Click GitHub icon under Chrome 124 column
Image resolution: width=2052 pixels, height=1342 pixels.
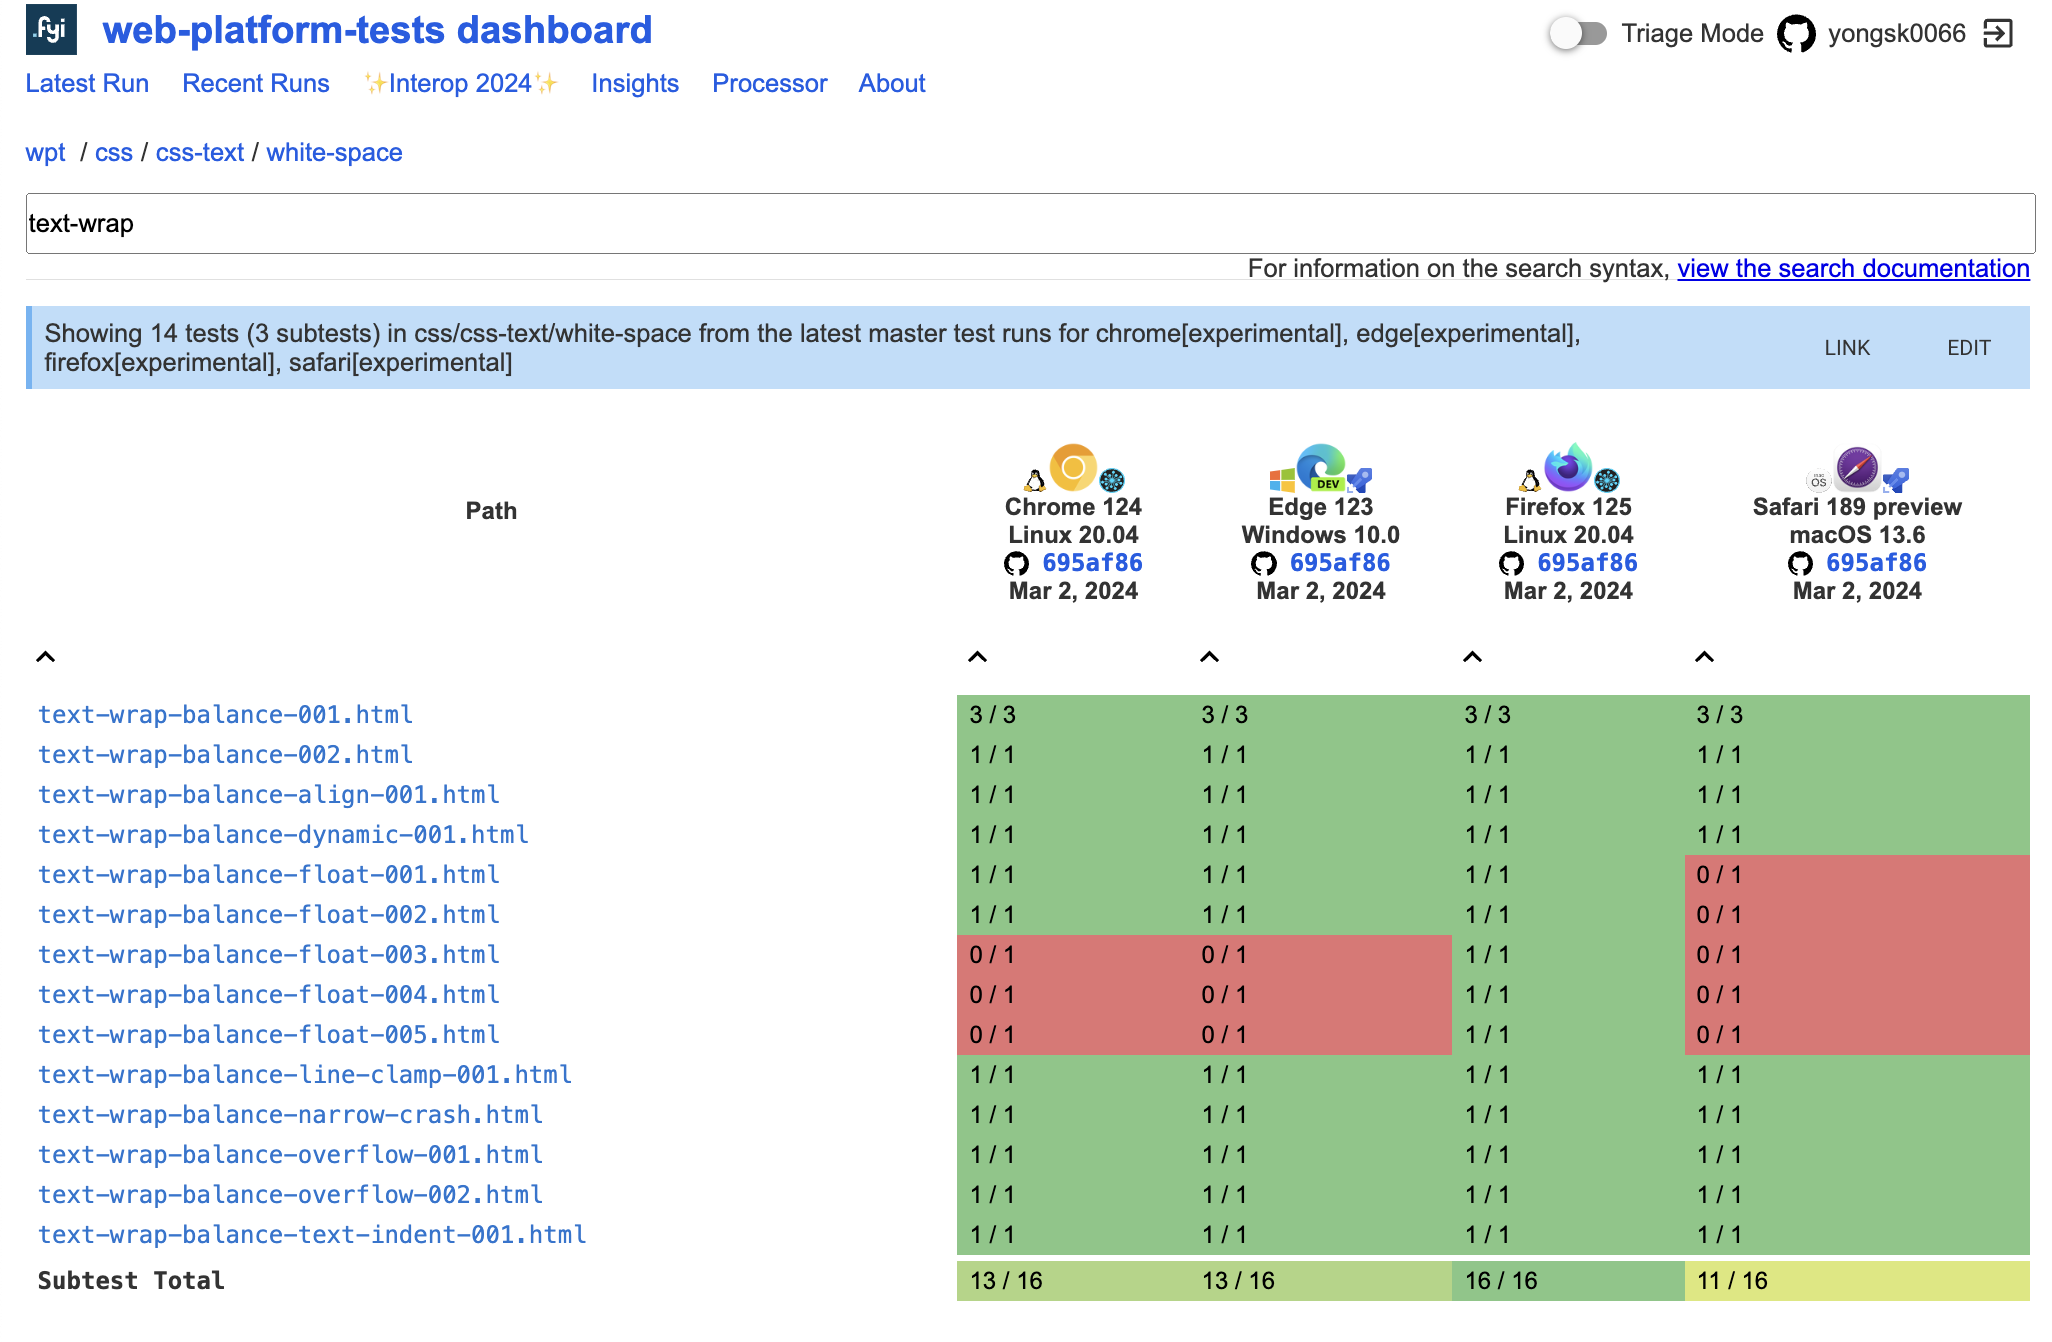coord(1016,564)
